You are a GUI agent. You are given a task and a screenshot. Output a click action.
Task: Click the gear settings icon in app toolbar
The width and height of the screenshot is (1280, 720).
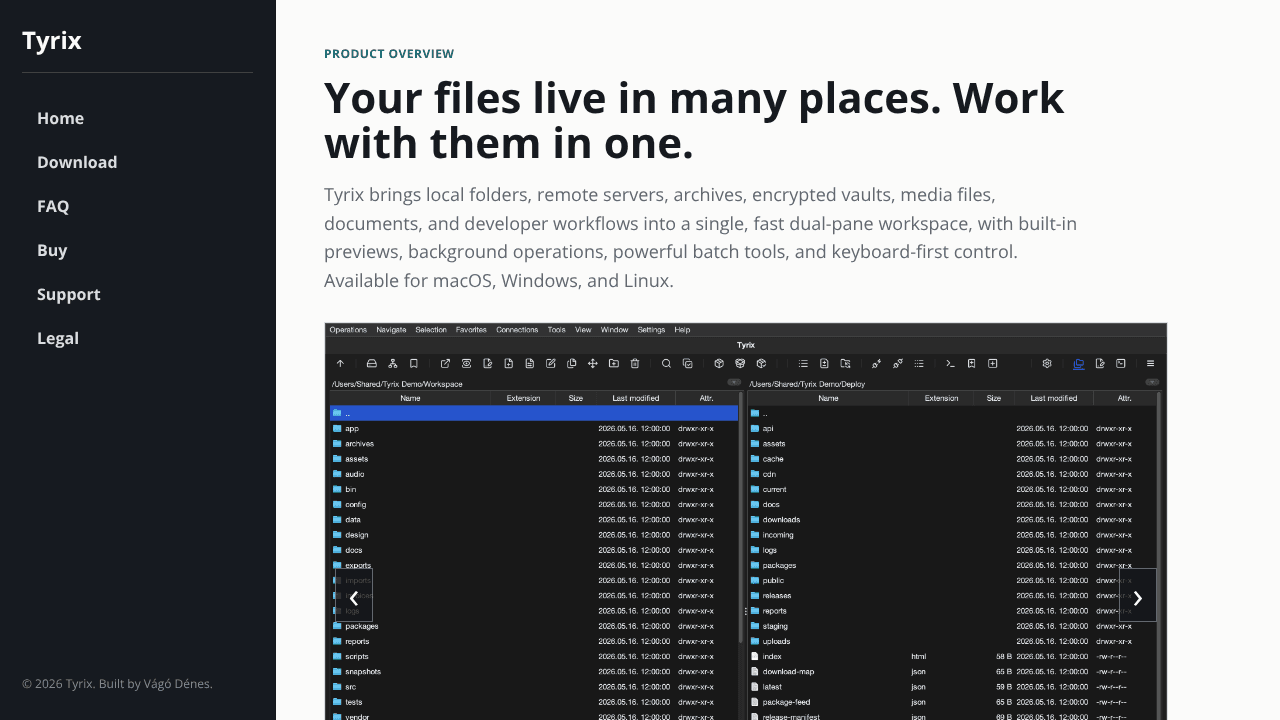[1047, 364]
